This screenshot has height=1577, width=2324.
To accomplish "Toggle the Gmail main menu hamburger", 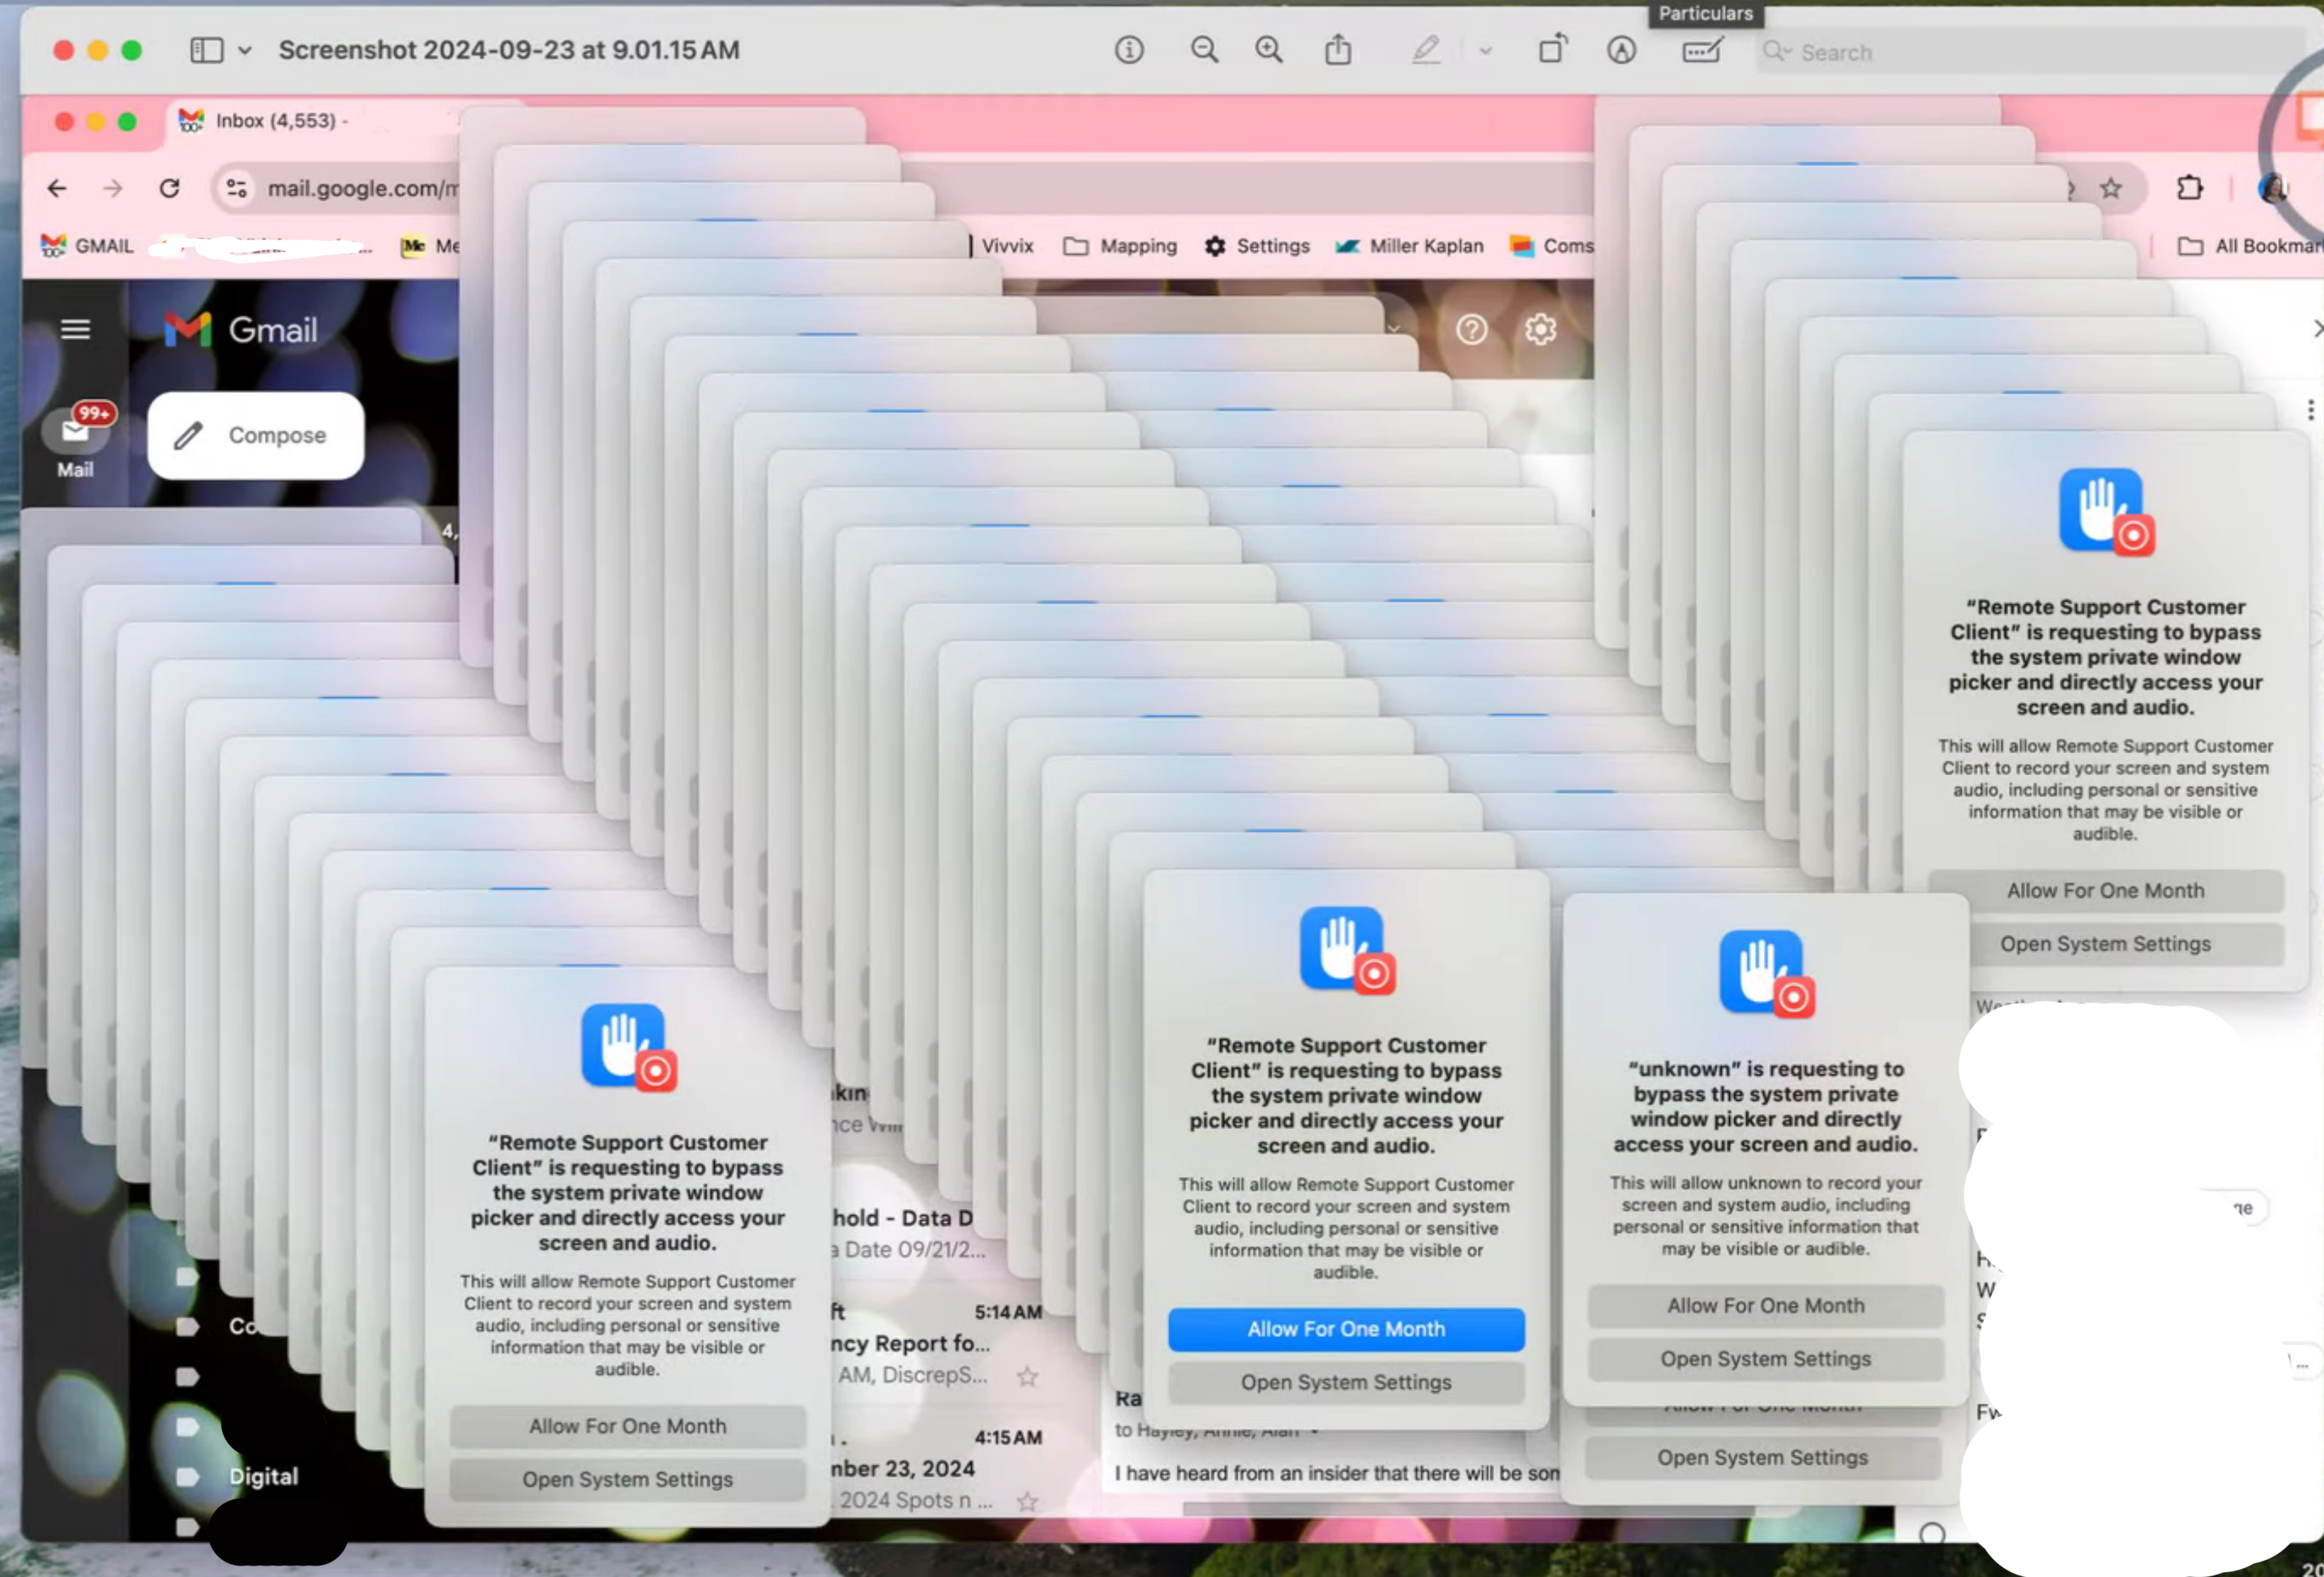I will pyautogui.click(x=75, y=329).
